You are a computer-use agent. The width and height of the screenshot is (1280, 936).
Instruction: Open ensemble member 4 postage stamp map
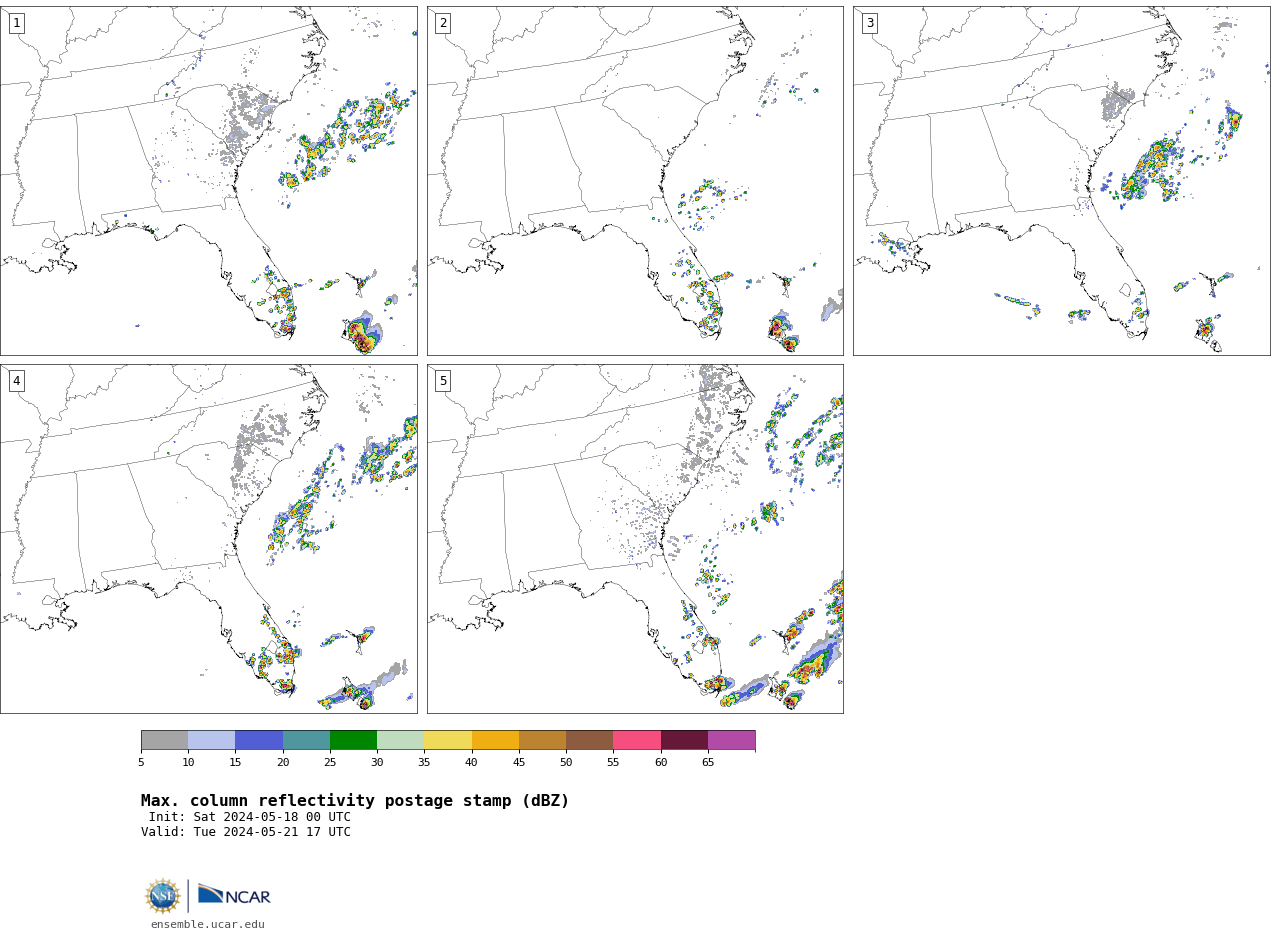pyautogui.click(x=209, y=539)
